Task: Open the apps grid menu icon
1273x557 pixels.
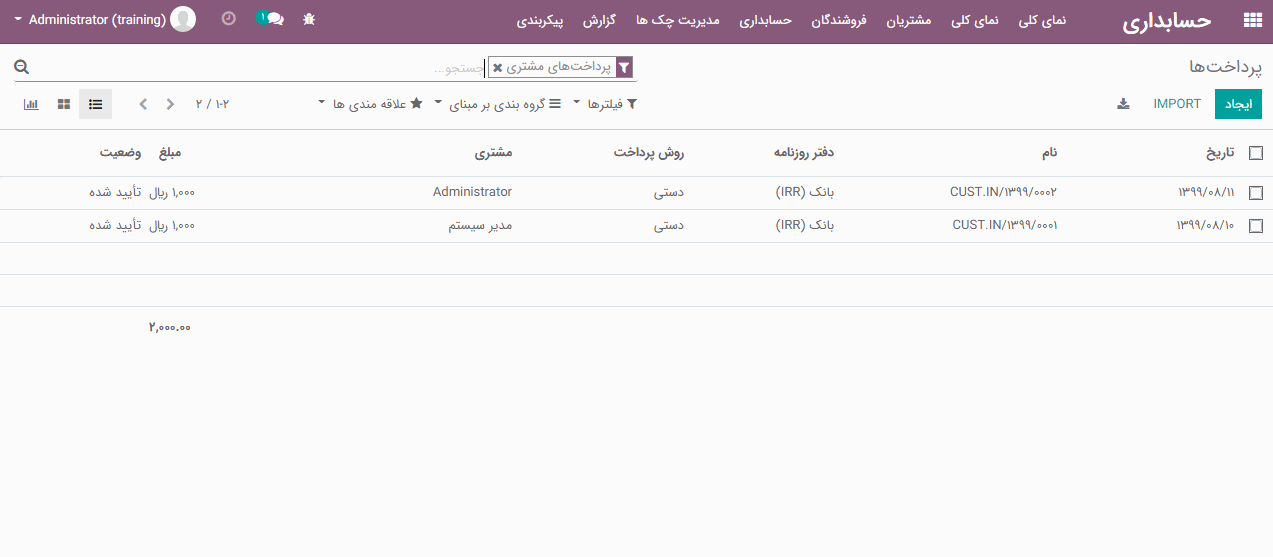Action: point(1251,20)
